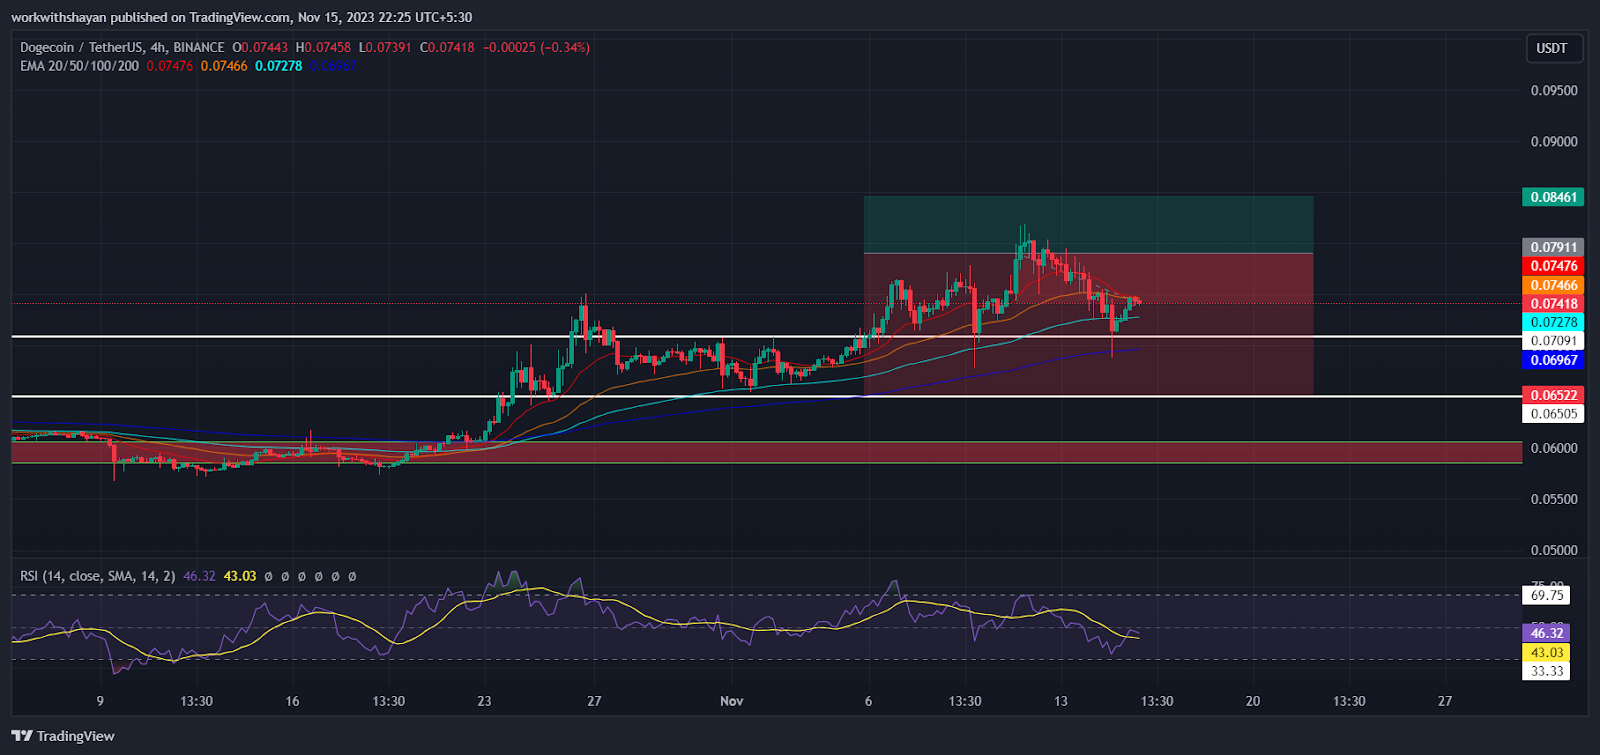Image resolution: width=1600 pixels, height=755 pixels.
Task: Click the red 0.07418 current price label
Action: coord(1554,304)
